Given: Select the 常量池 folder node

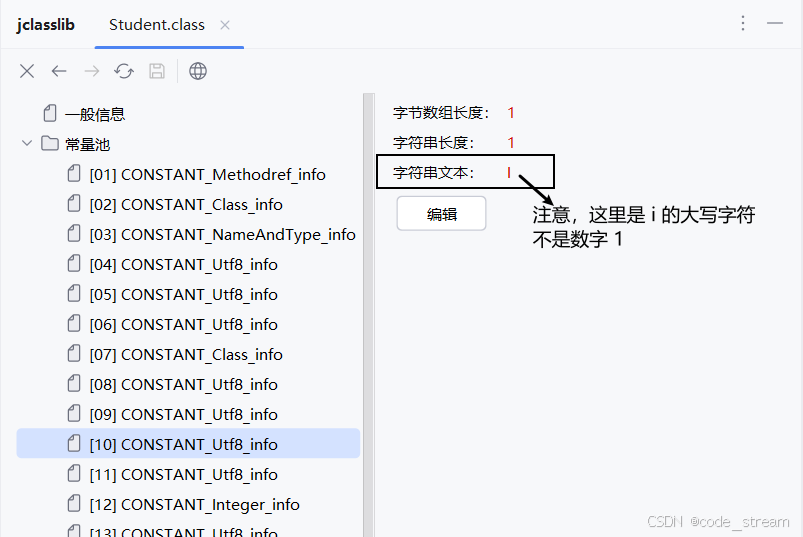Looking at the screenshot, I should pos(88,144).
